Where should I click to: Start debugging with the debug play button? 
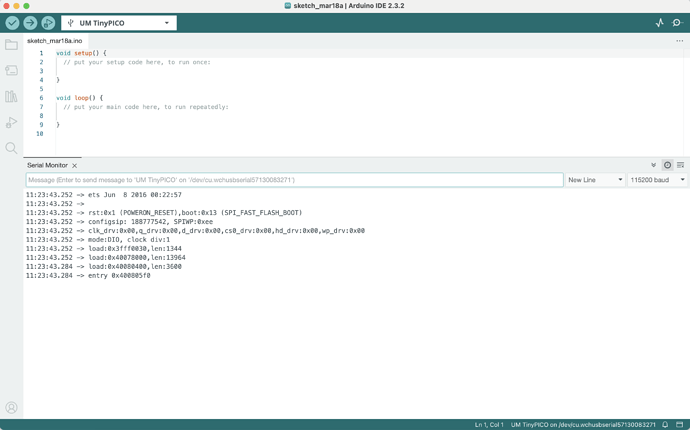[x=48, y=23]
